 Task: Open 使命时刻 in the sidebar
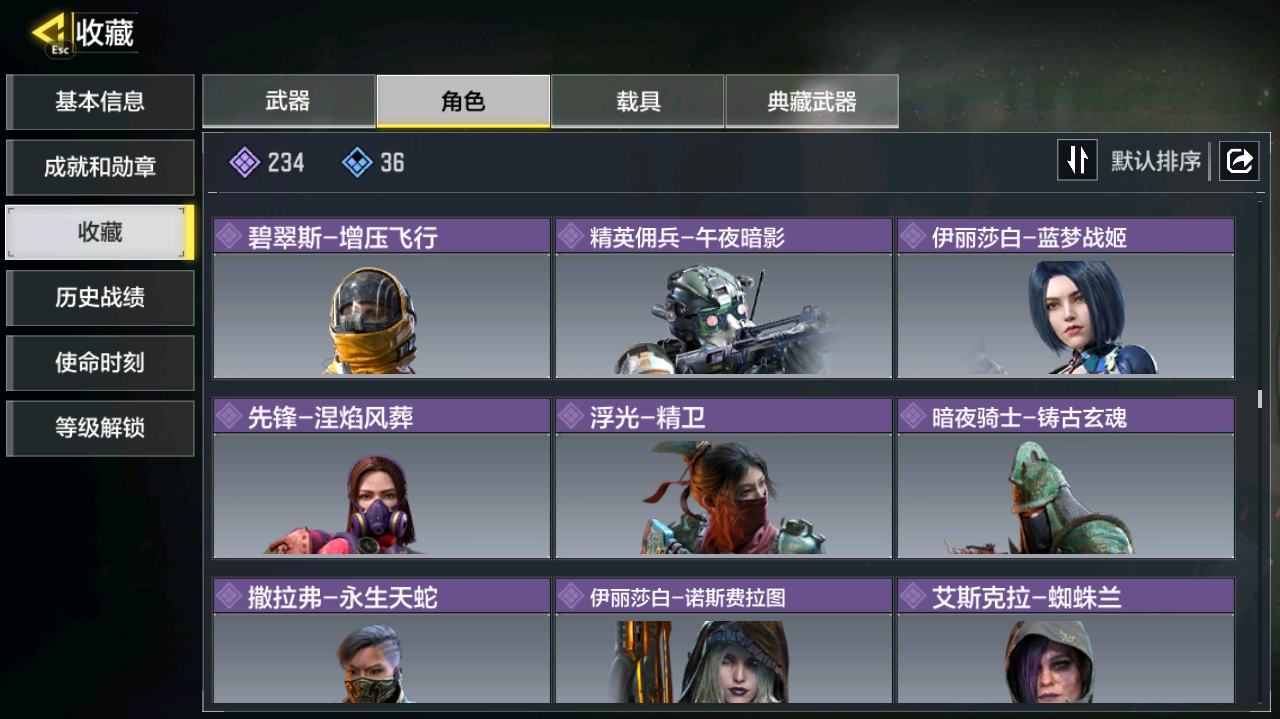pos(100,362)
